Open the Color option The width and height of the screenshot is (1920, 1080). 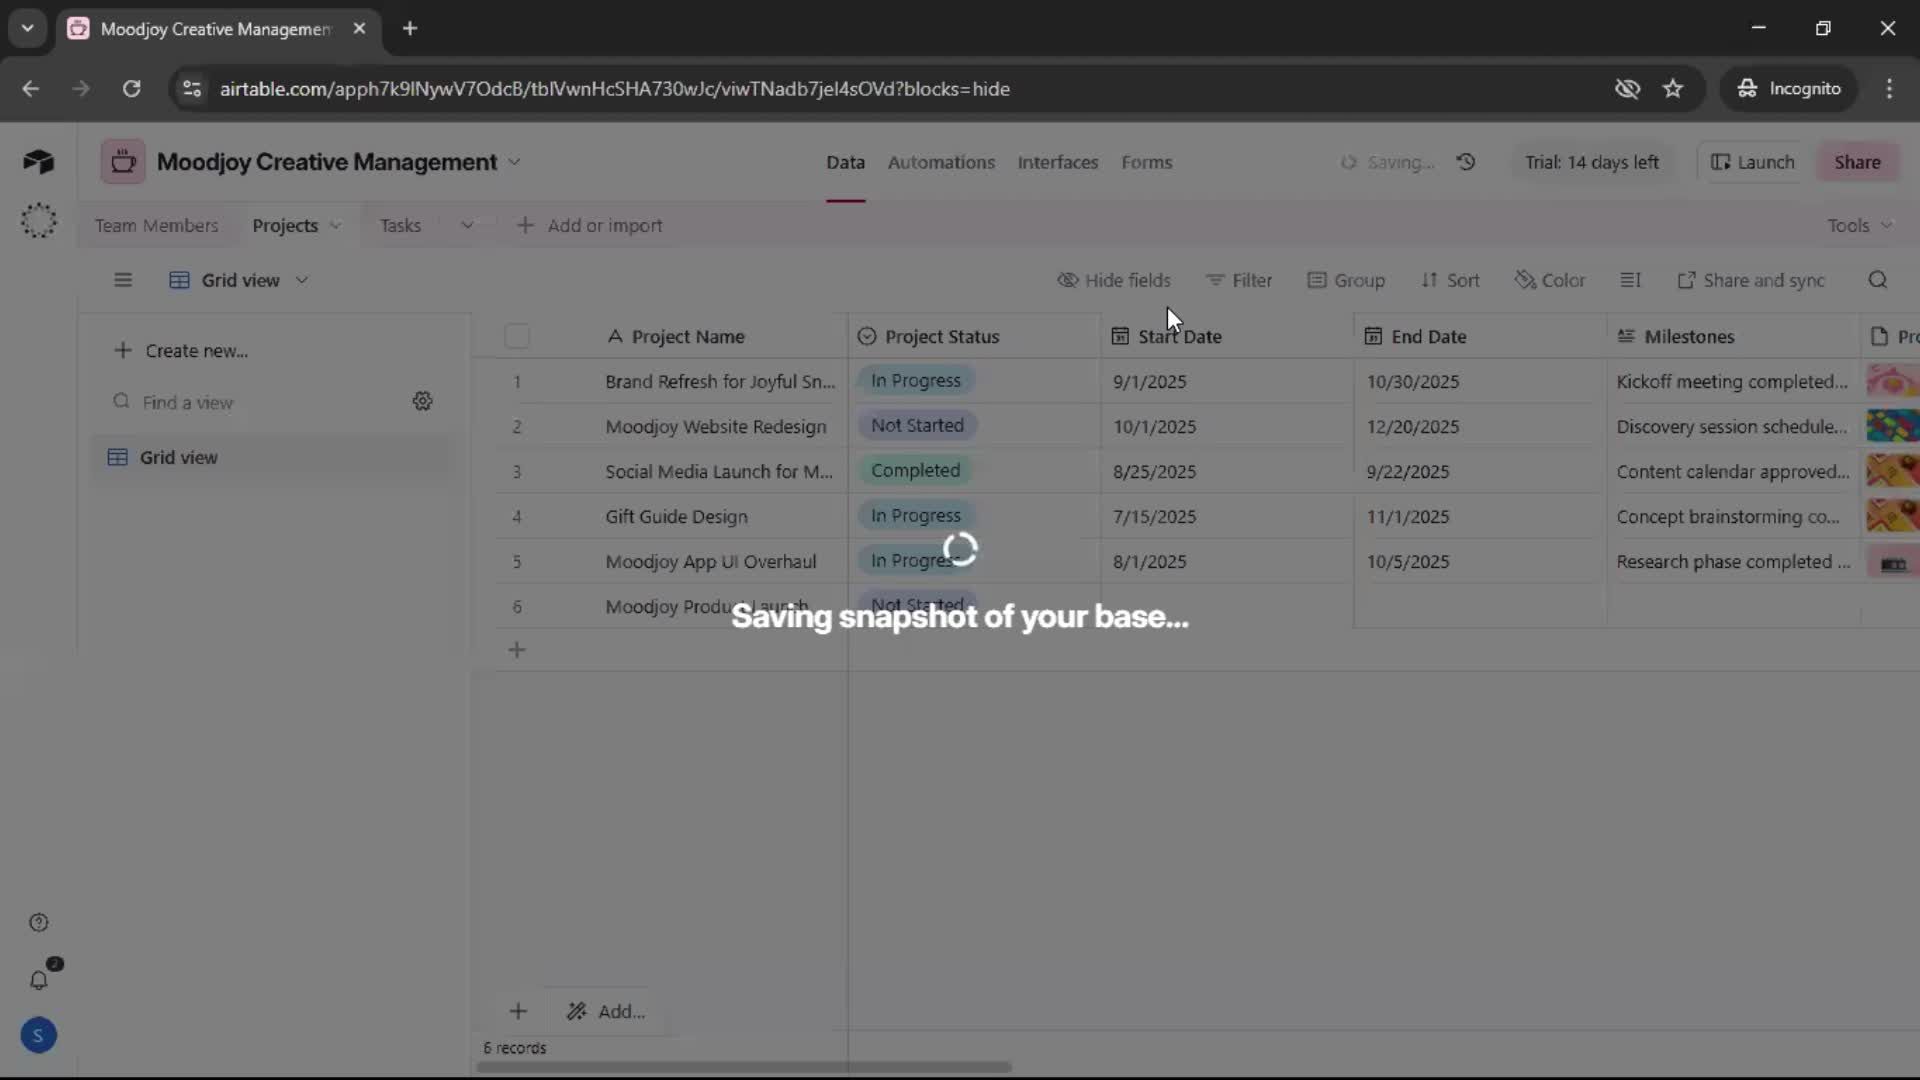(x=1550, y=280)
